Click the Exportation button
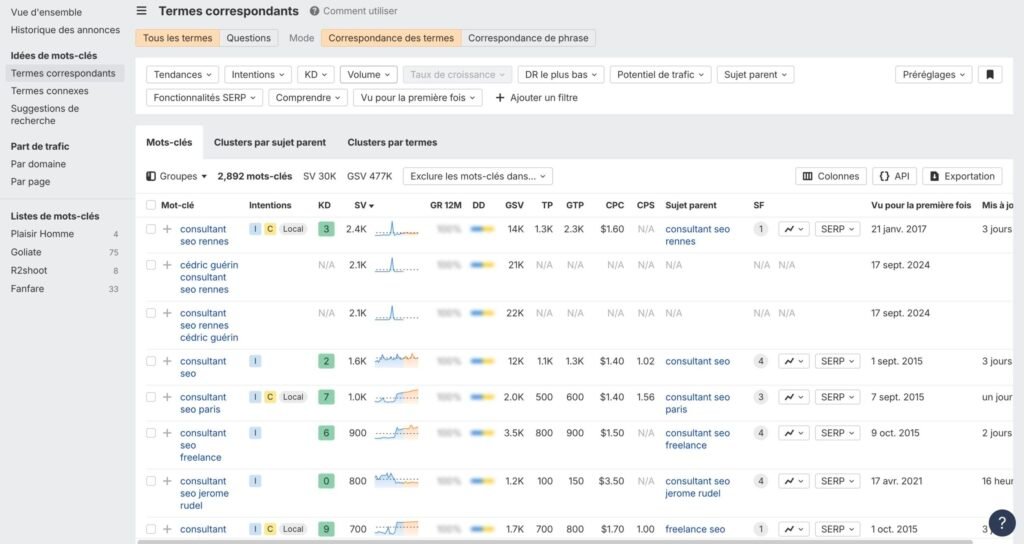Screen dimensions: 1024x544 click(962, 176)
